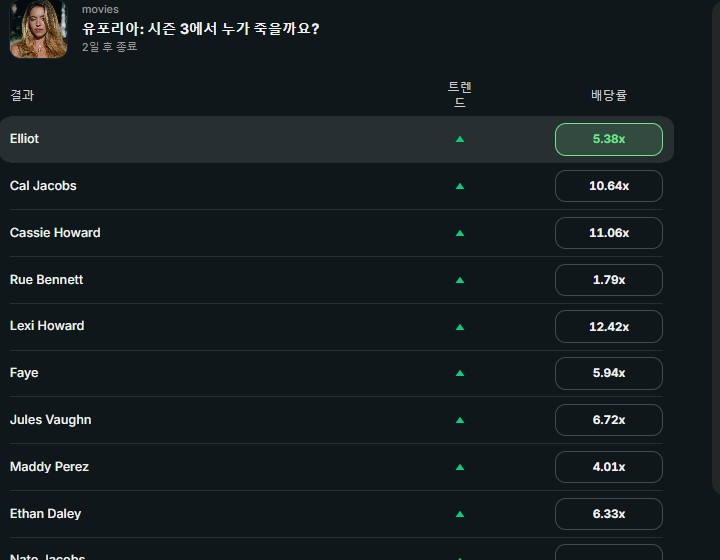Select the 5.38x odds for Elliot
This screenshot has height=560, width=720.
coord(608,139)
